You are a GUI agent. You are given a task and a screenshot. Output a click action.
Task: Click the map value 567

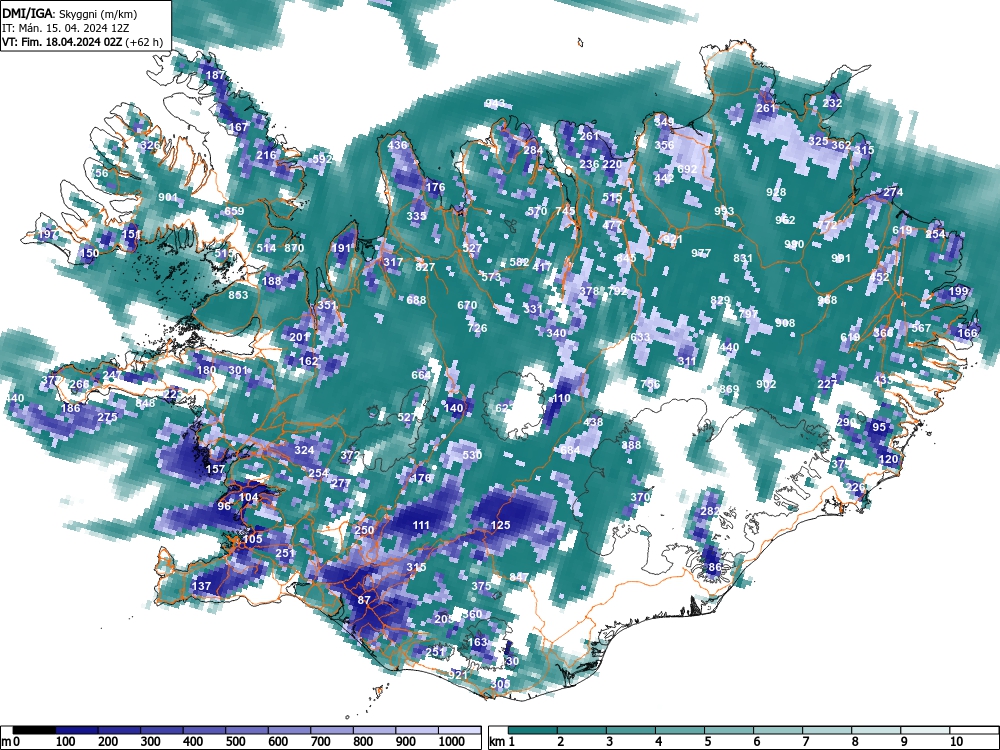pos(921,328)
